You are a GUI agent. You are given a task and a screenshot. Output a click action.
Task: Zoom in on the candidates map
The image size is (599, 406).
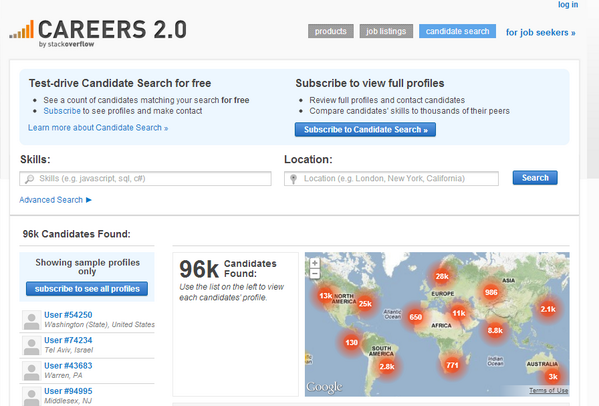coord(315,263)
